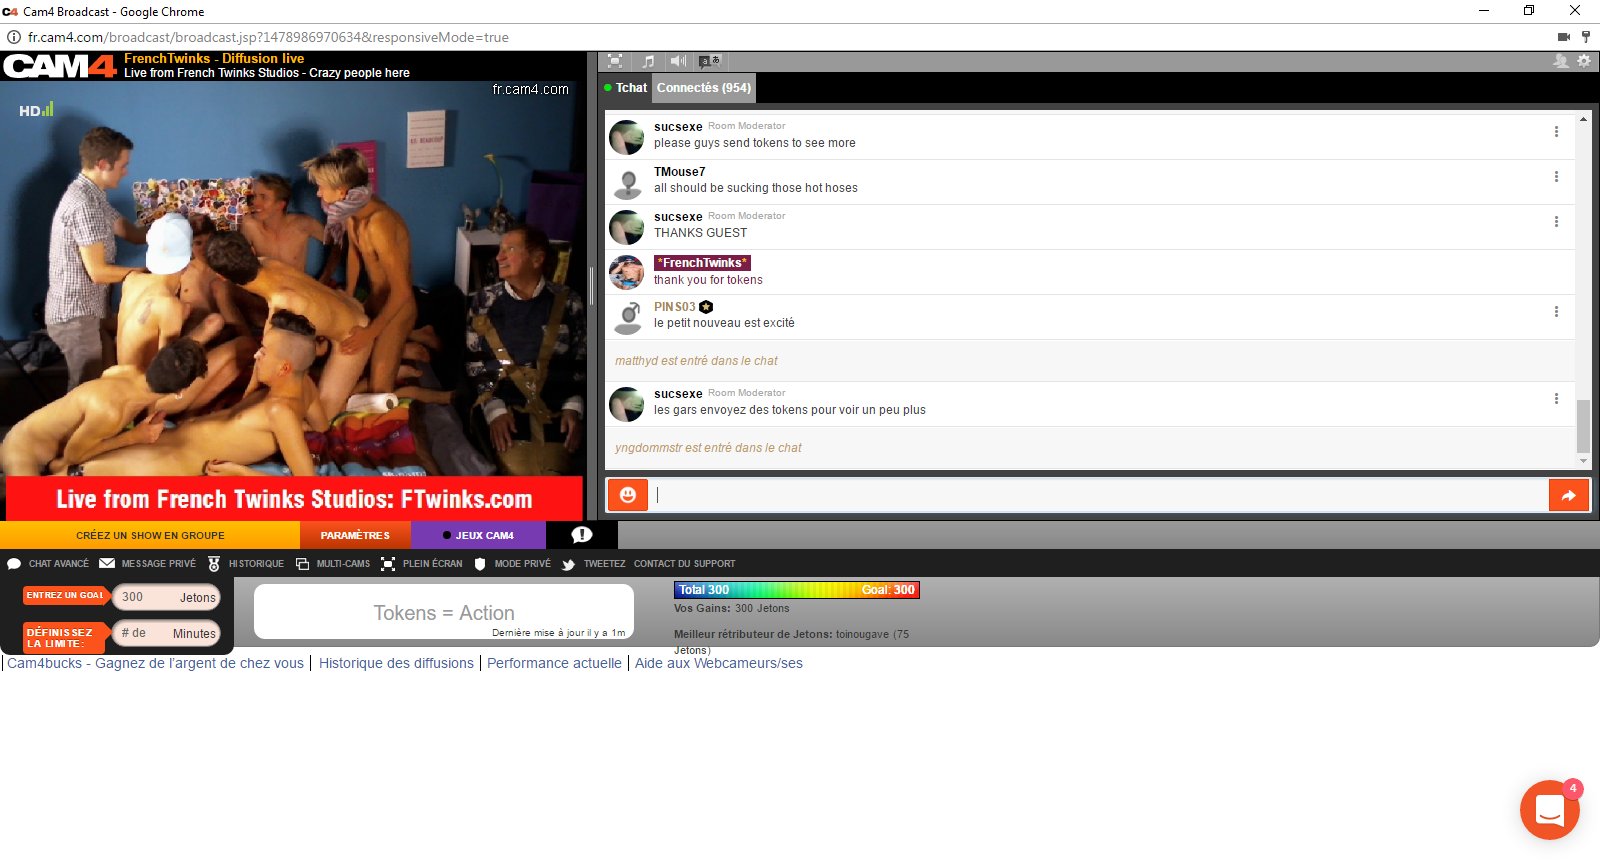Click the Tweetez Twitter bird icon
Image resolution: width=1600 pixels, height=860 pixels.
(x=568, y=564)
